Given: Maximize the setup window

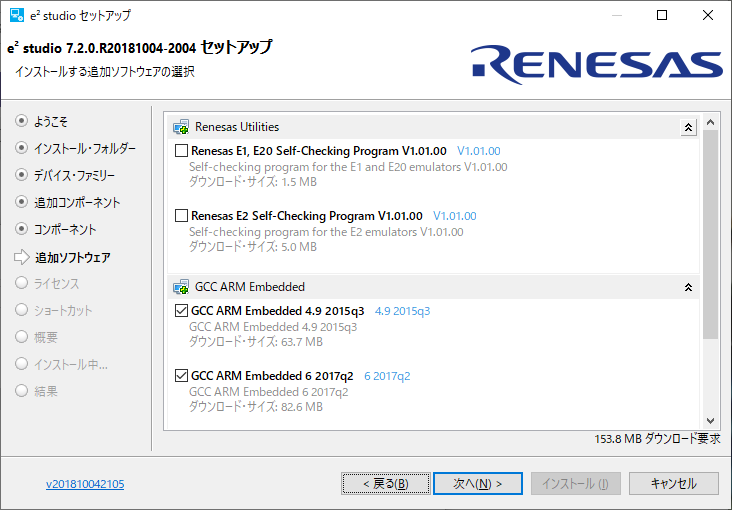Looking at the screenshot, I should pos(662,15).
